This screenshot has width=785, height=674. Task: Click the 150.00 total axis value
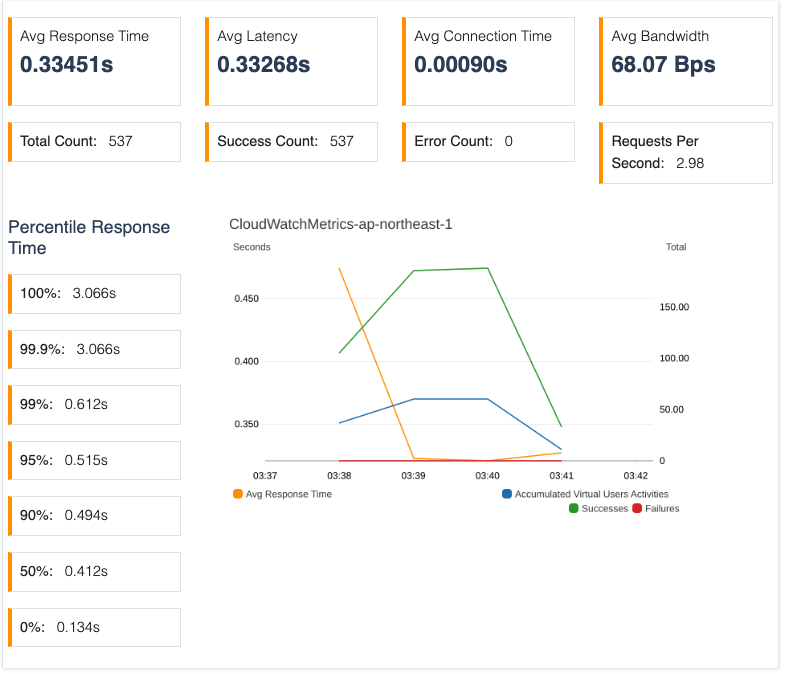tap(674, 307)
